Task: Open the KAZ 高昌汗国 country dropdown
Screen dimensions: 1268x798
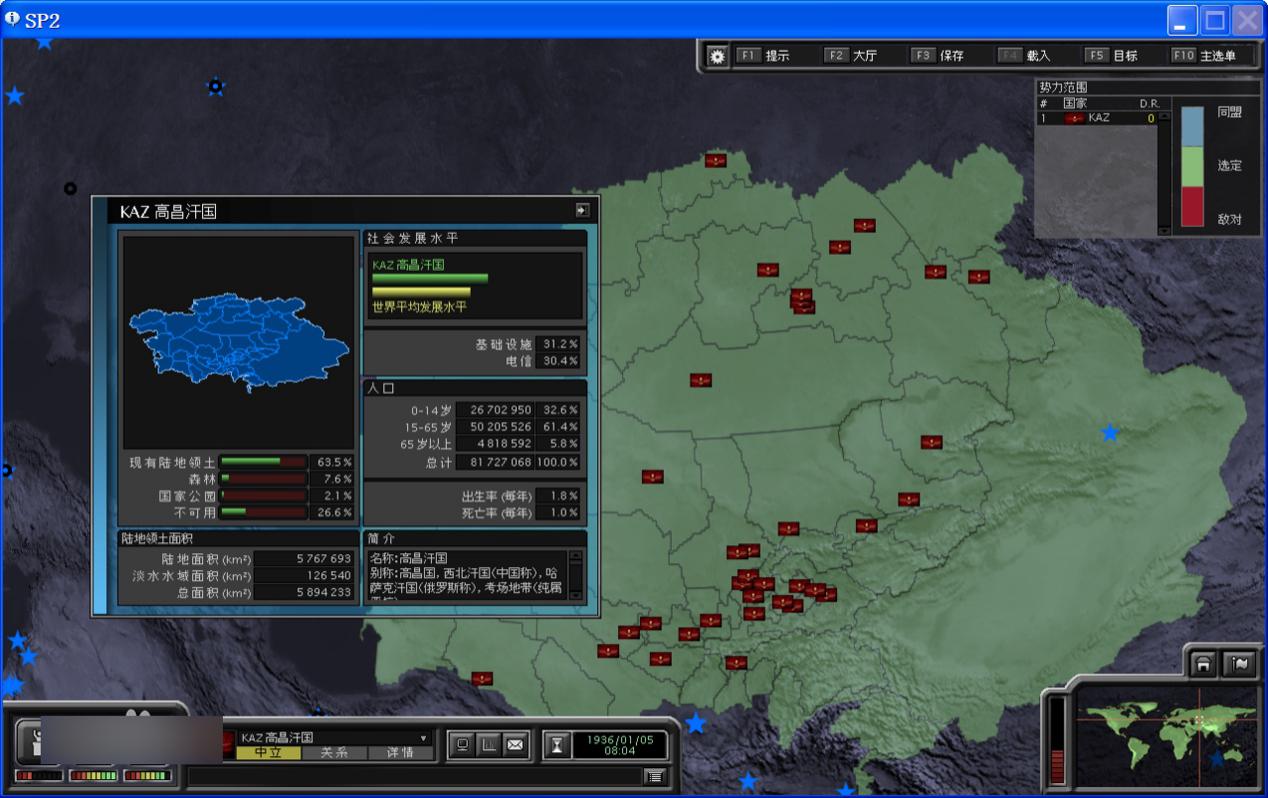Action: pos(423,738)
